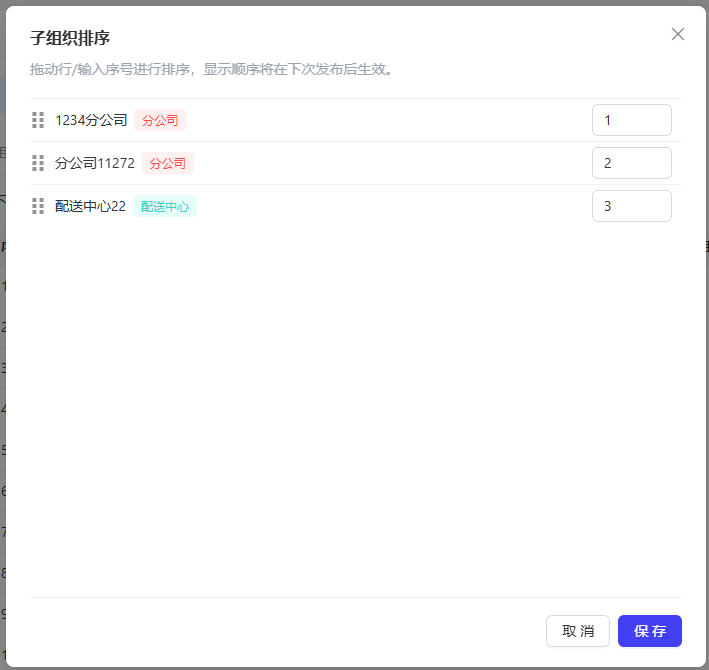This screenshot has width=709, height=670.
Task: Select the 配送中心22 name text
Action: coord(90,206)
